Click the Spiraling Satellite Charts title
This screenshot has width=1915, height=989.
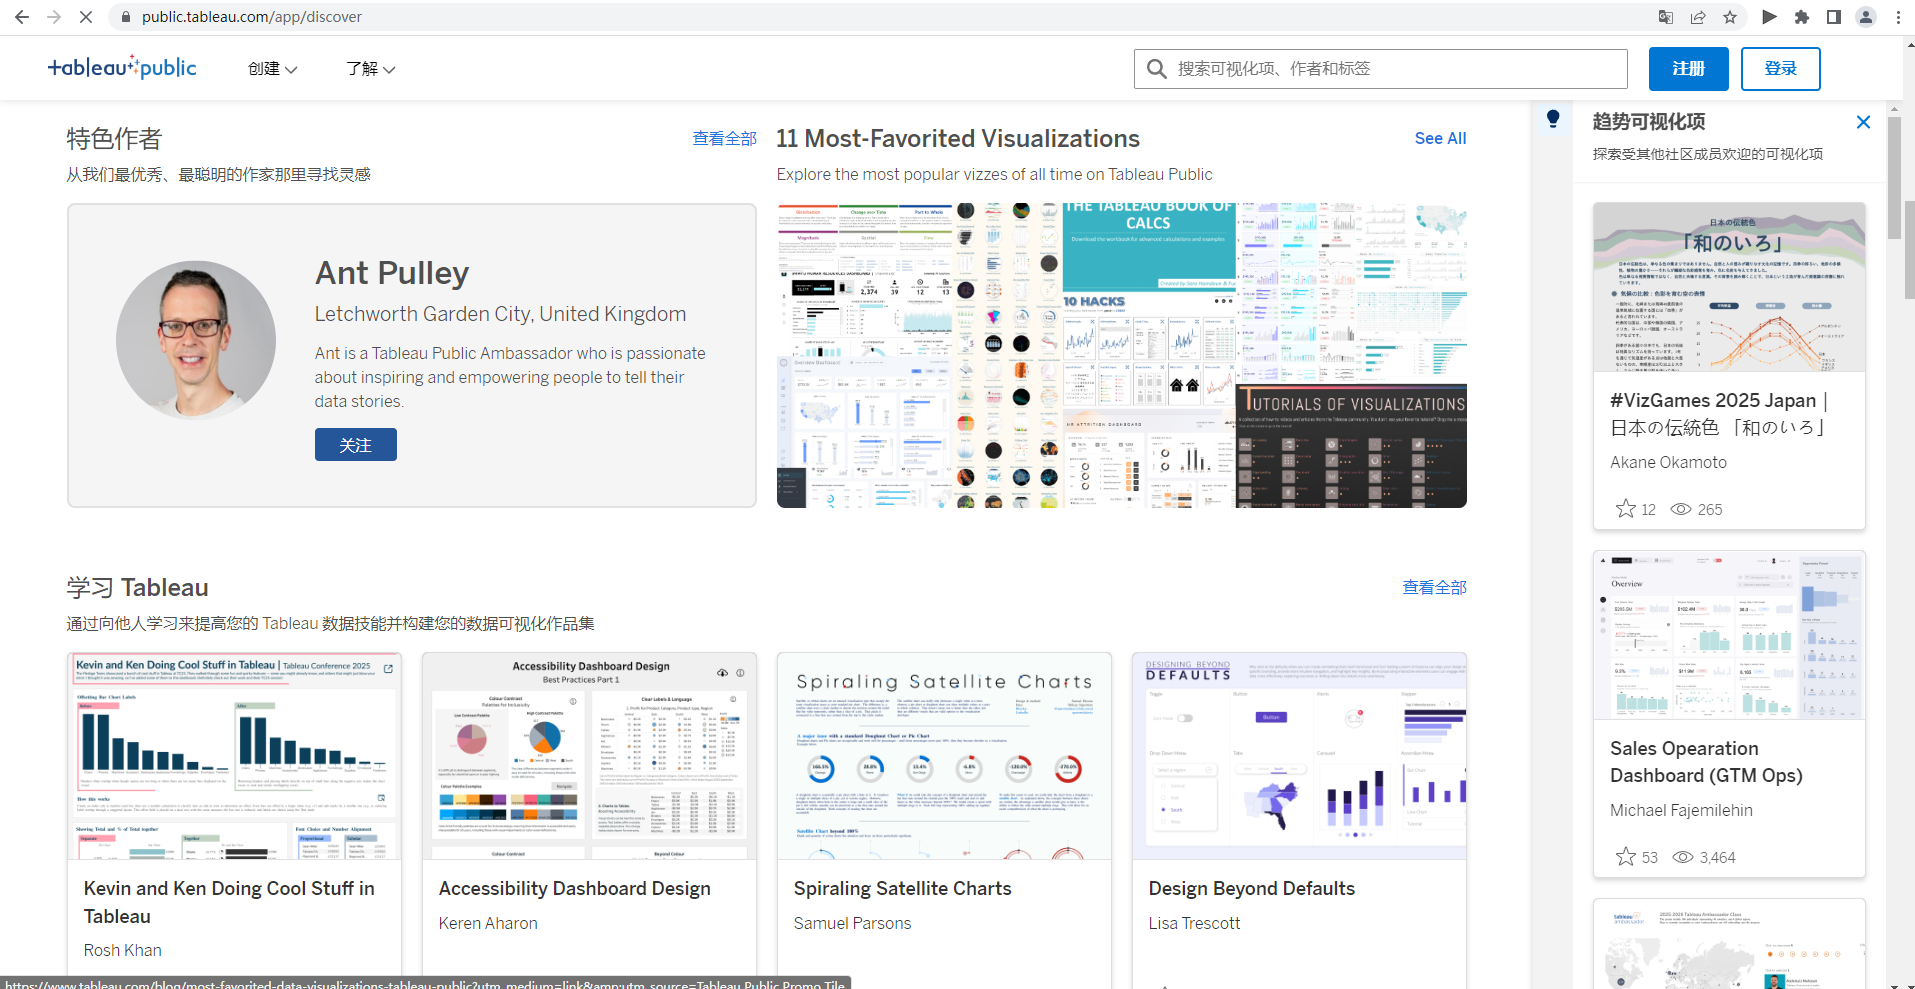pyautogui.click(x=903, y=889)
